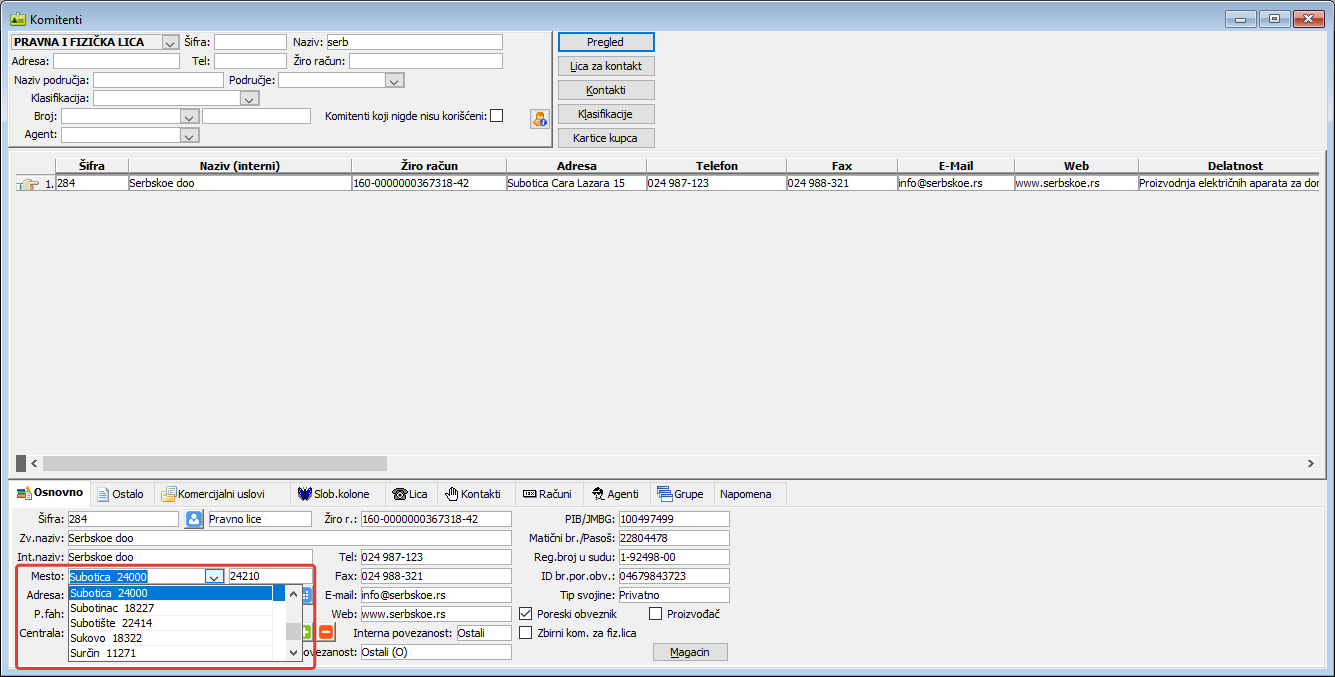This screenshot has width=1335, height=677.
Task: Click the horizontal scrollbar under the grid
Action: pos(214,464)
